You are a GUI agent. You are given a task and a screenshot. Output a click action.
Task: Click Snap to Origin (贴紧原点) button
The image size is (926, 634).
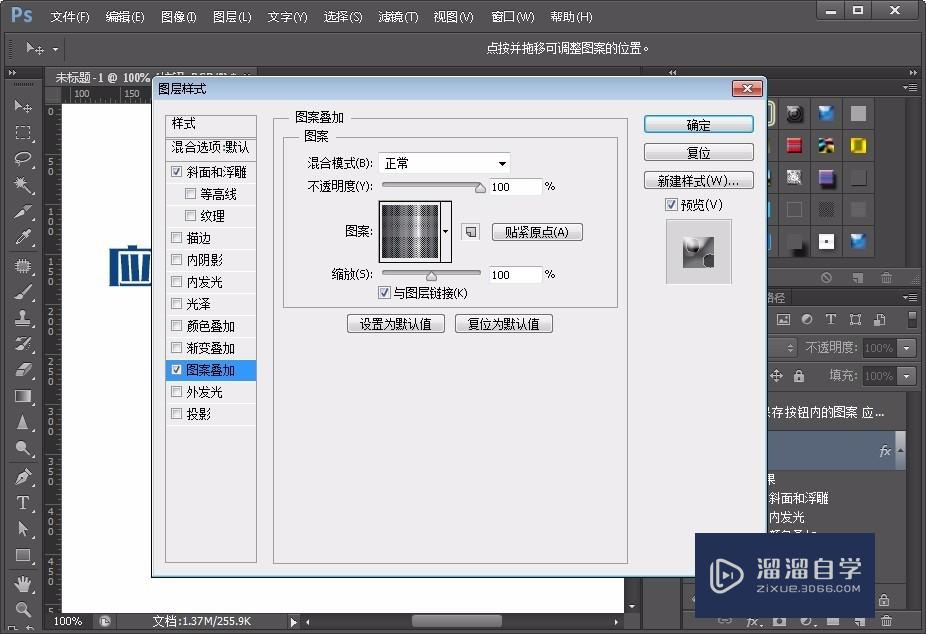pos(537,232)
